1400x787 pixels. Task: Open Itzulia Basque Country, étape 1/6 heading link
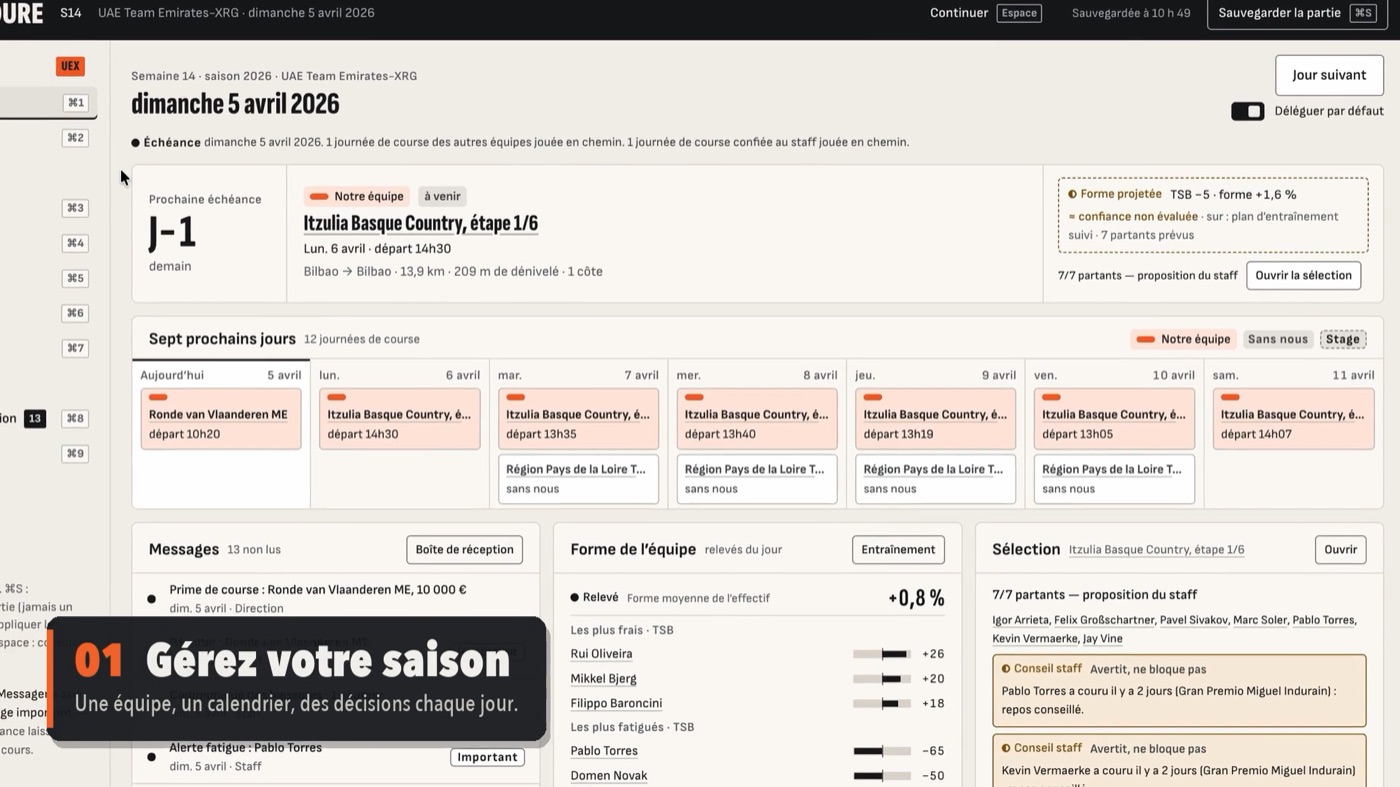[x=421, y=223]
